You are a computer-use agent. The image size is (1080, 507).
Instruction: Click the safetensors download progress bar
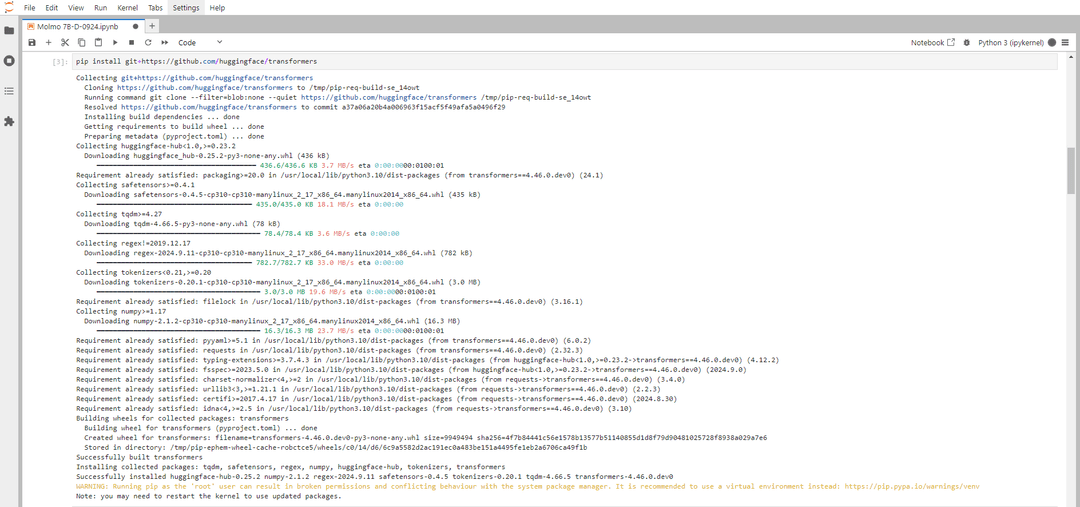(x=174, y=205)
